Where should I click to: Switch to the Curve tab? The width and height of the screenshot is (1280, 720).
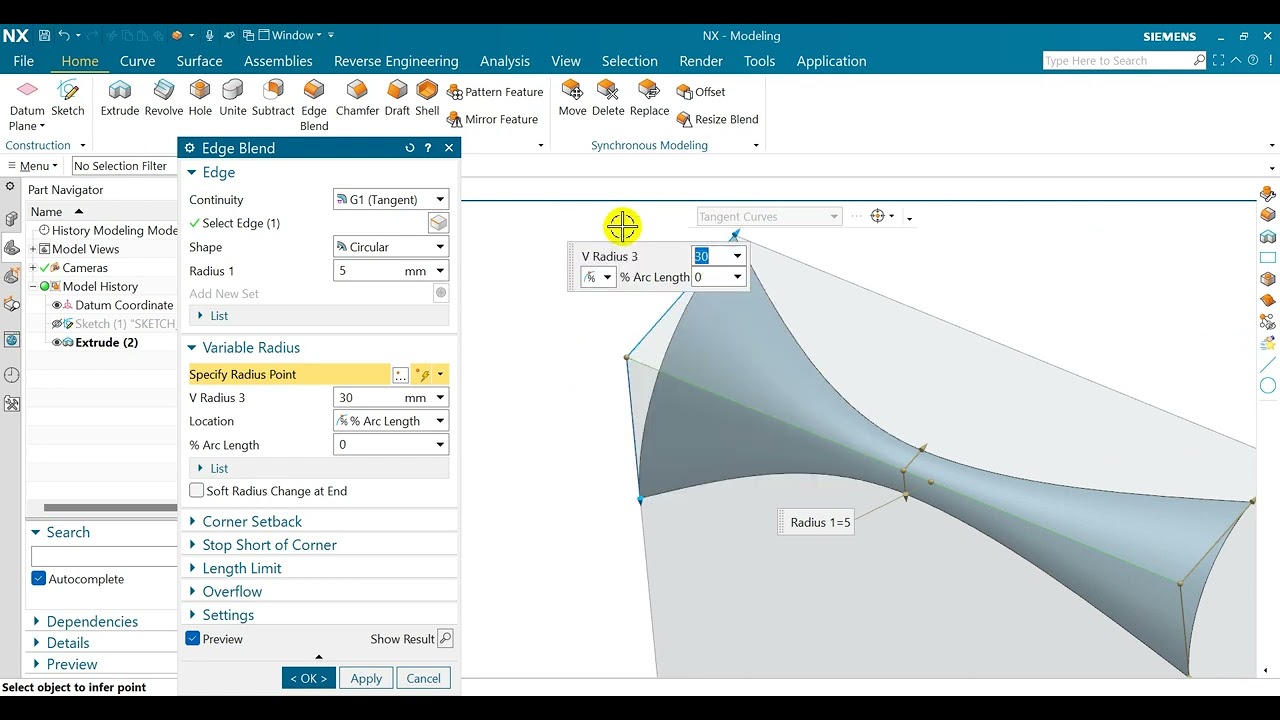[137, 61]
